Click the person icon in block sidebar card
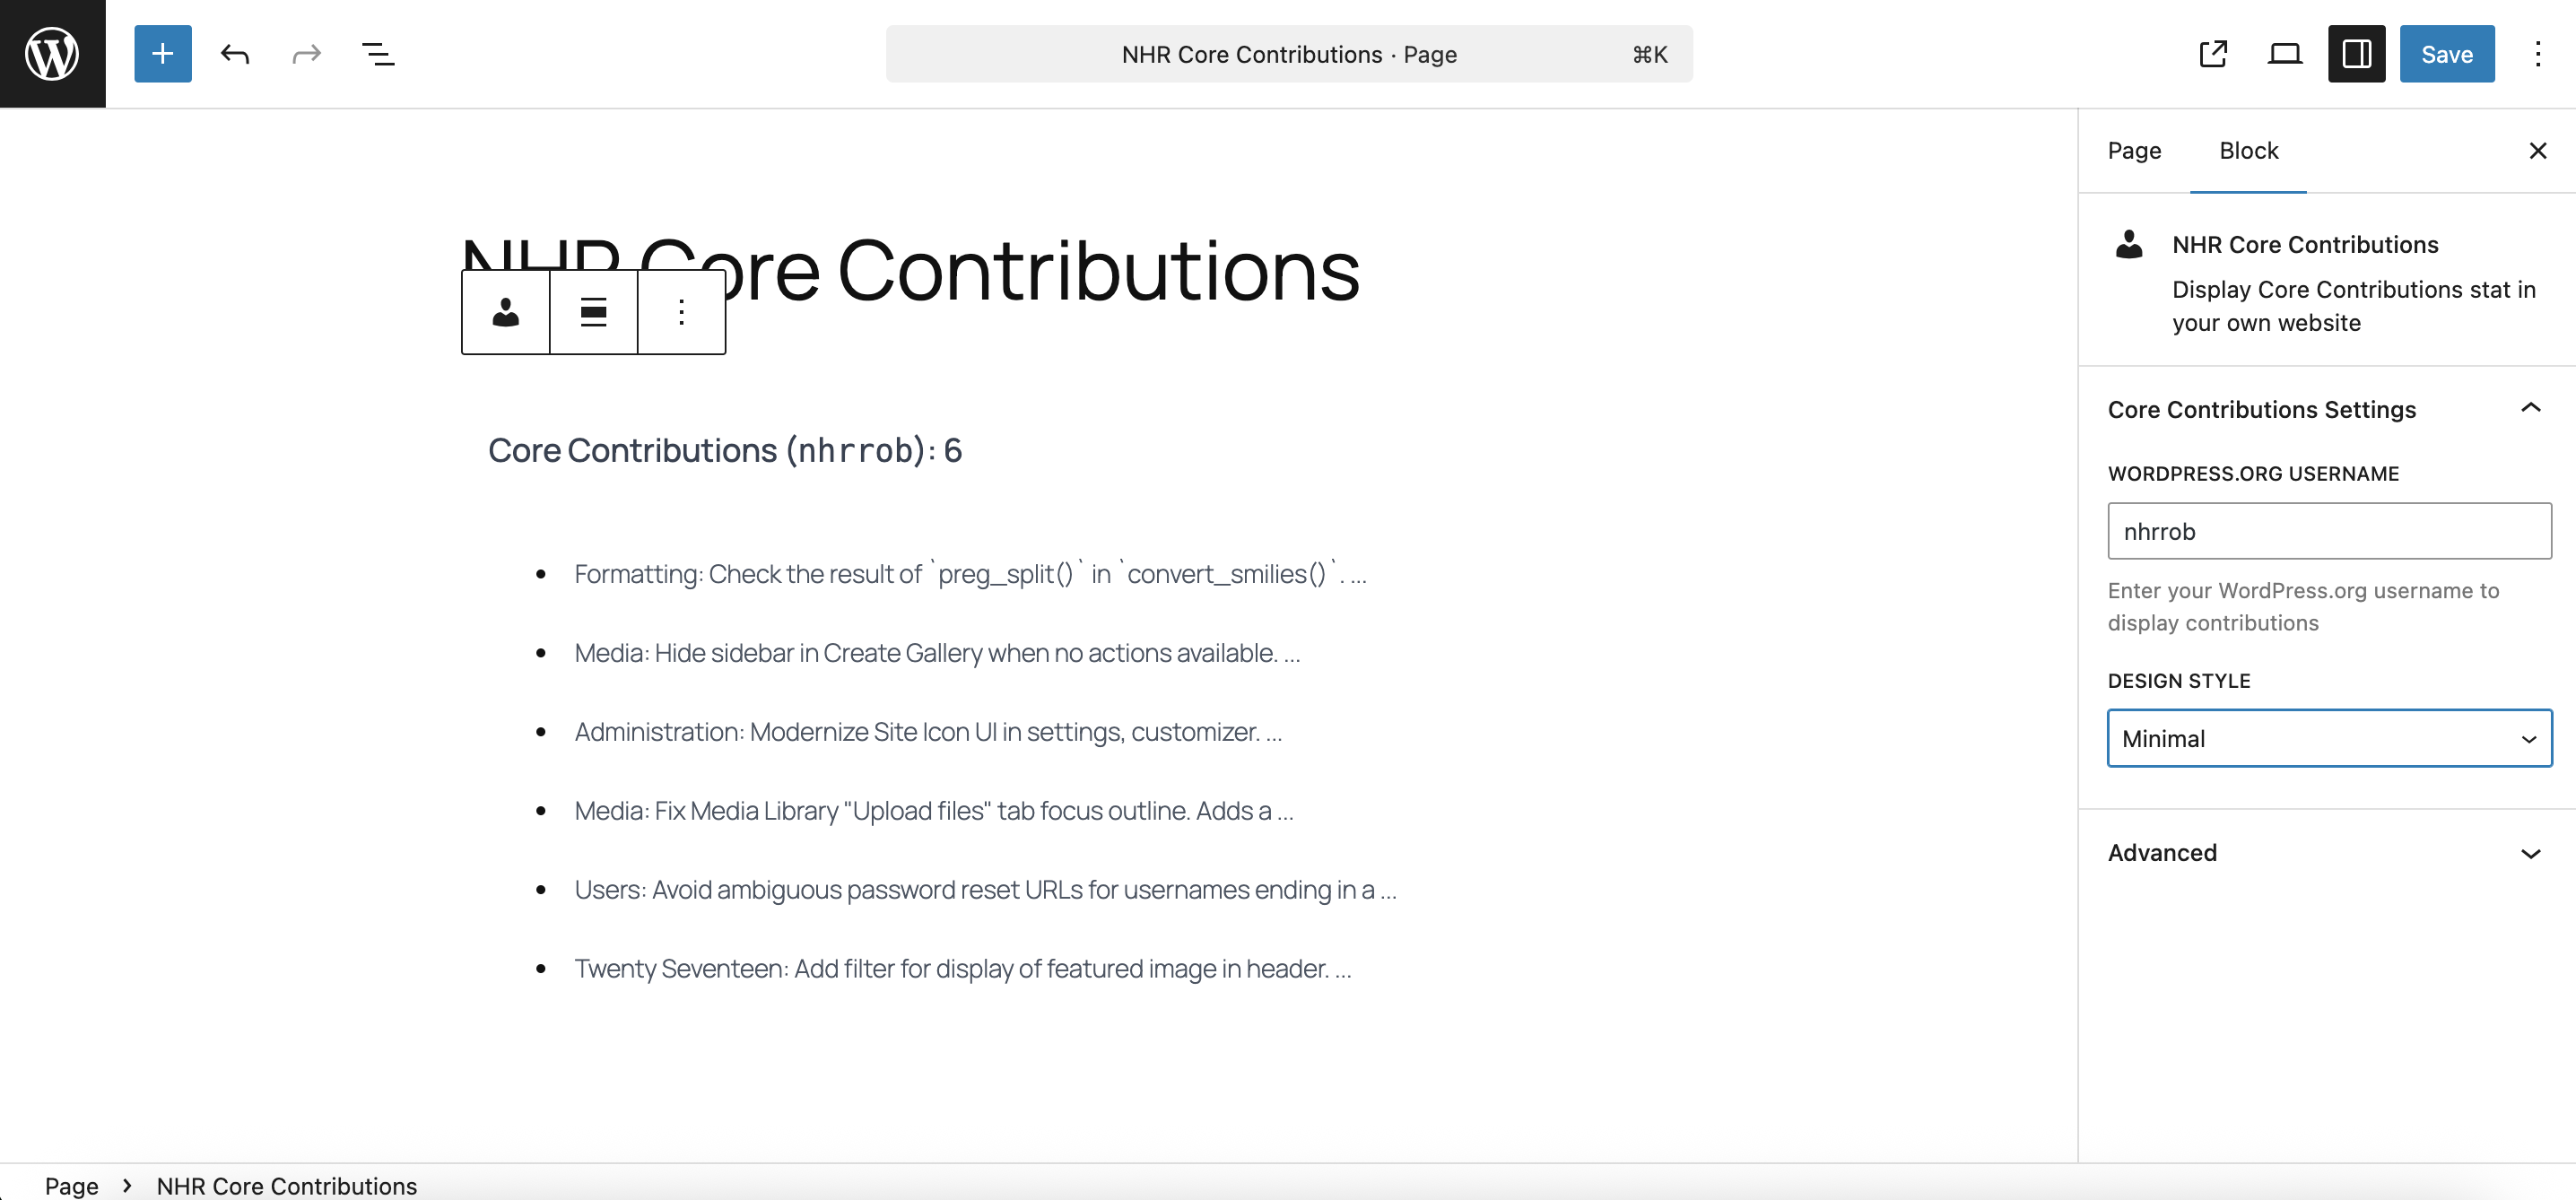The width and height of the screenshot is (2576, 1200). [2129, 244]
